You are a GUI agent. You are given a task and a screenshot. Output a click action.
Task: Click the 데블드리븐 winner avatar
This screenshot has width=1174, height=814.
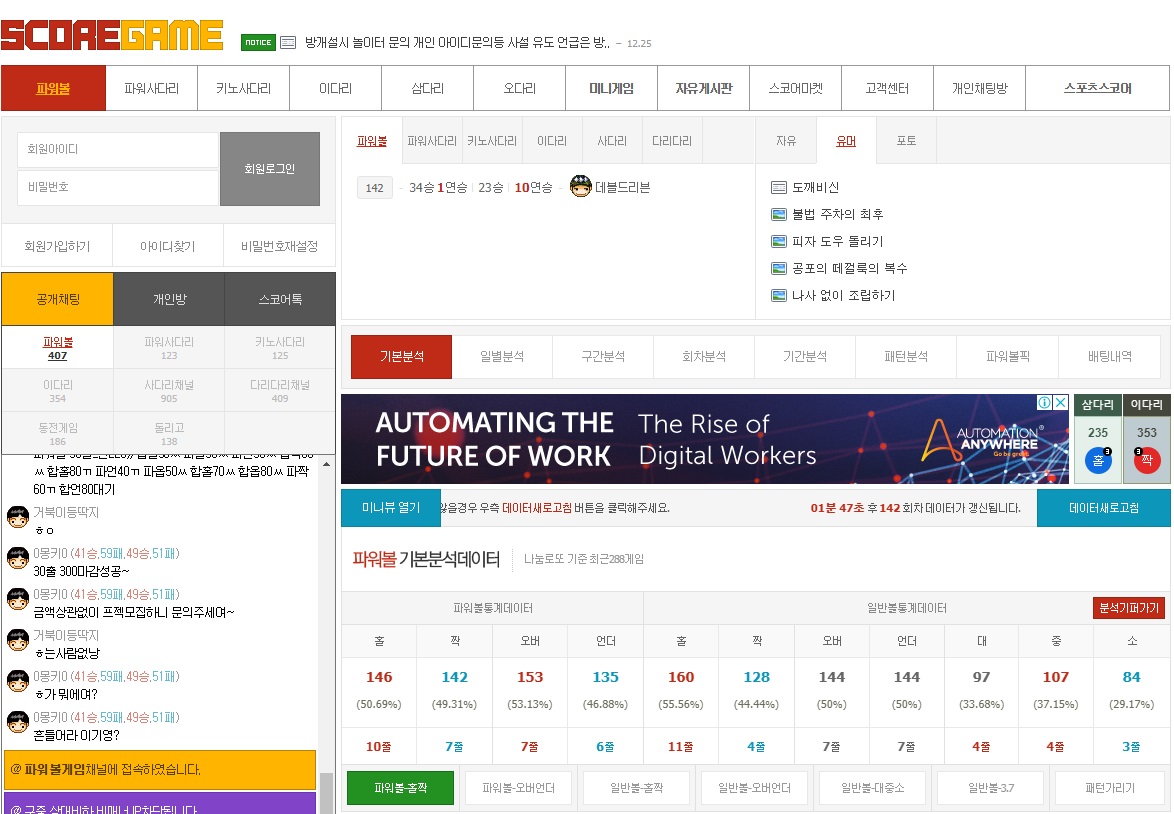coord(580,187)
